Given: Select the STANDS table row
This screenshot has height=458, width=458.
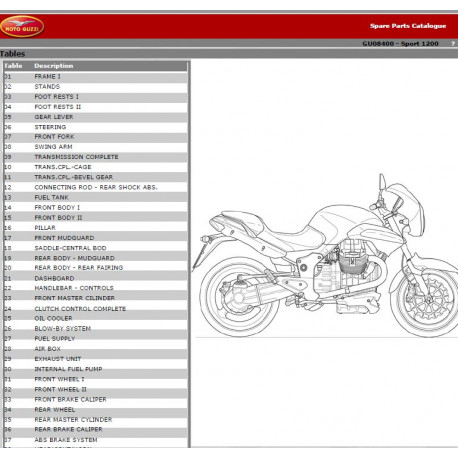Looking at the screenshot, I should click(96, 87).
